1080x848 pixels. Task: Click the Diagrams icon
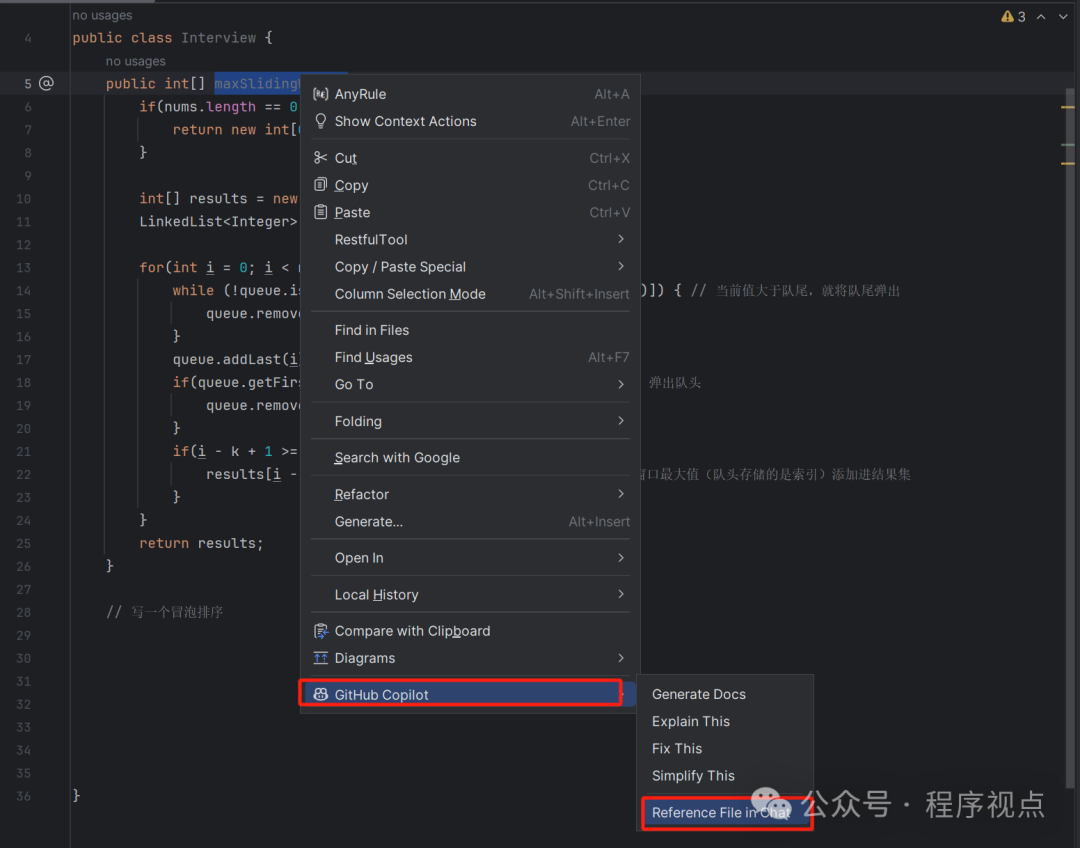coord(320,658)
